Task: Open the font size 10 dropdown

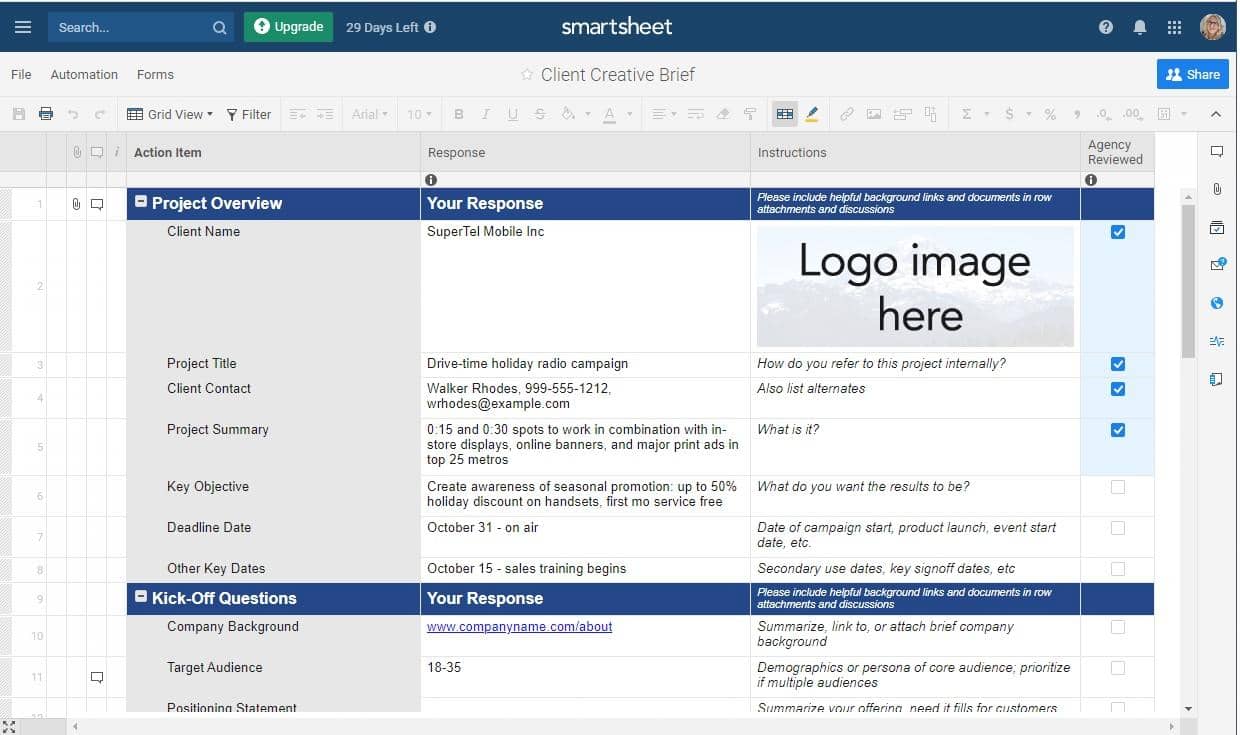Action: (x=419, y=114)
